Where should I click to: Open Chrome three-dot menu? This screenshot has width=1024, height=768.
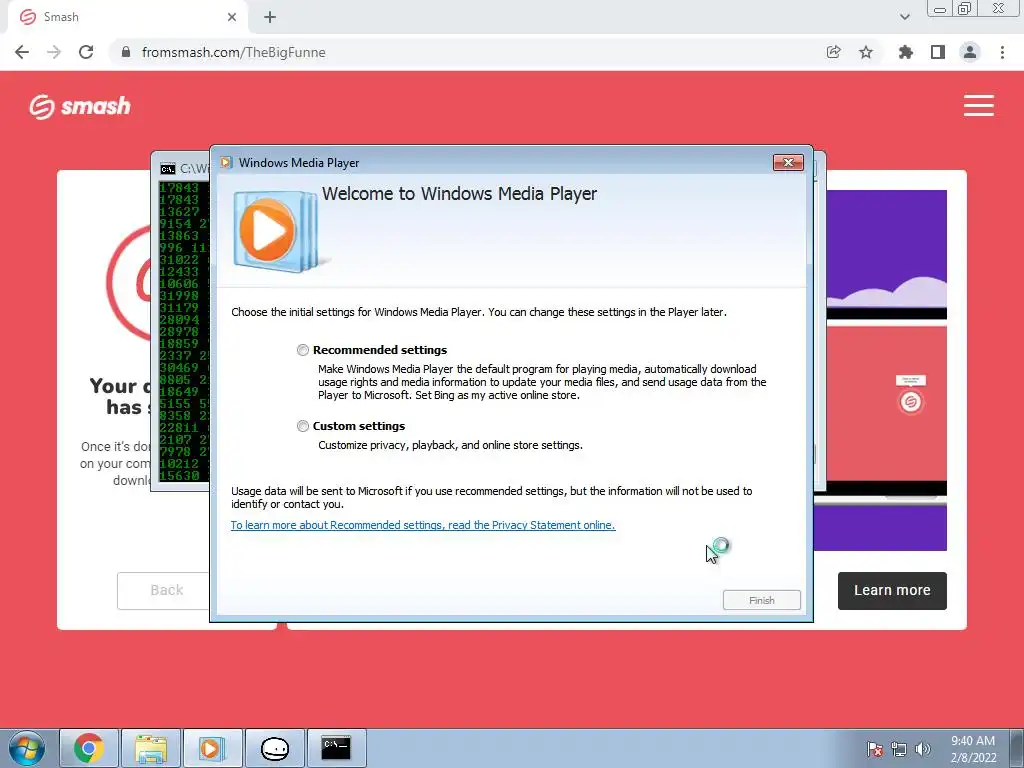(x=1002, y=52)
